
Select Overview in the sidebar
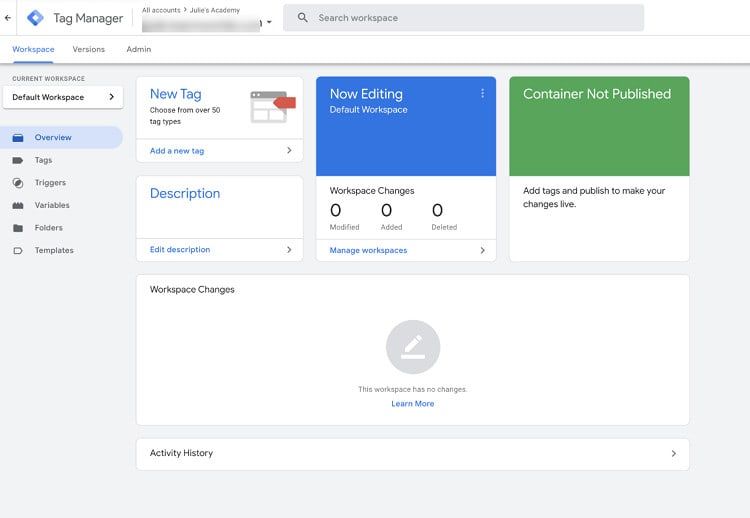coord(61,137)
